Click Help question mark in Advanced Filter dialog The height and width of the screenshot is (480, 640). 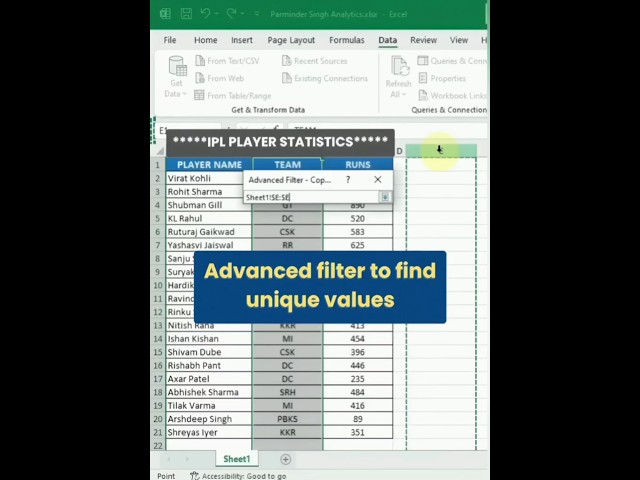[x=348, y=180]
